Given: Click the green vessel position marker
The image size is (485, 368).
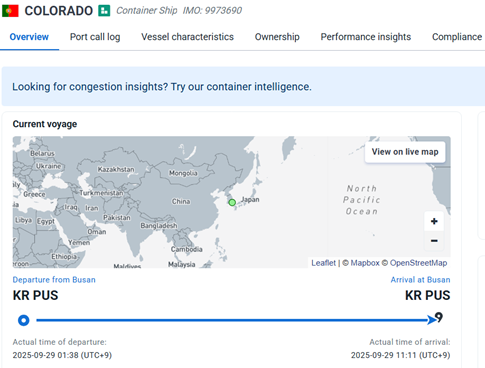Looking at the screenshot, I should pos(232,202).
